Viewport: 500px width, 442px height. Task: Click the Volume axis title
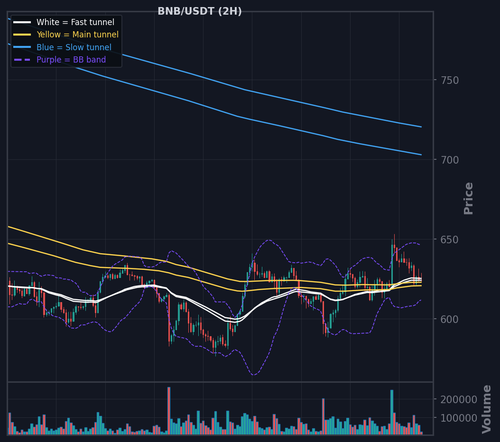tap(487, 409)
